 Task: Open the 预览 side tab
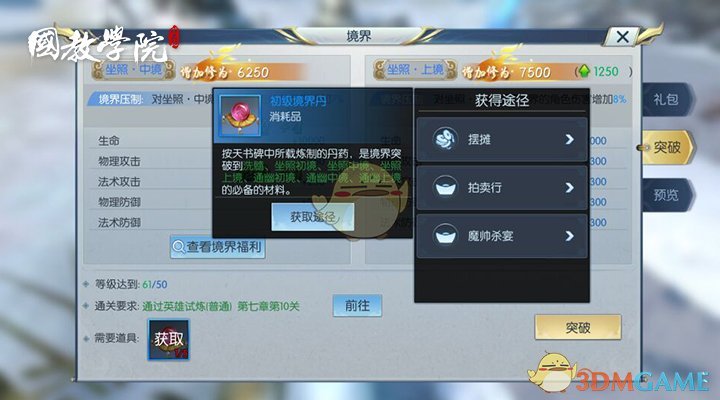click(667, 195)
